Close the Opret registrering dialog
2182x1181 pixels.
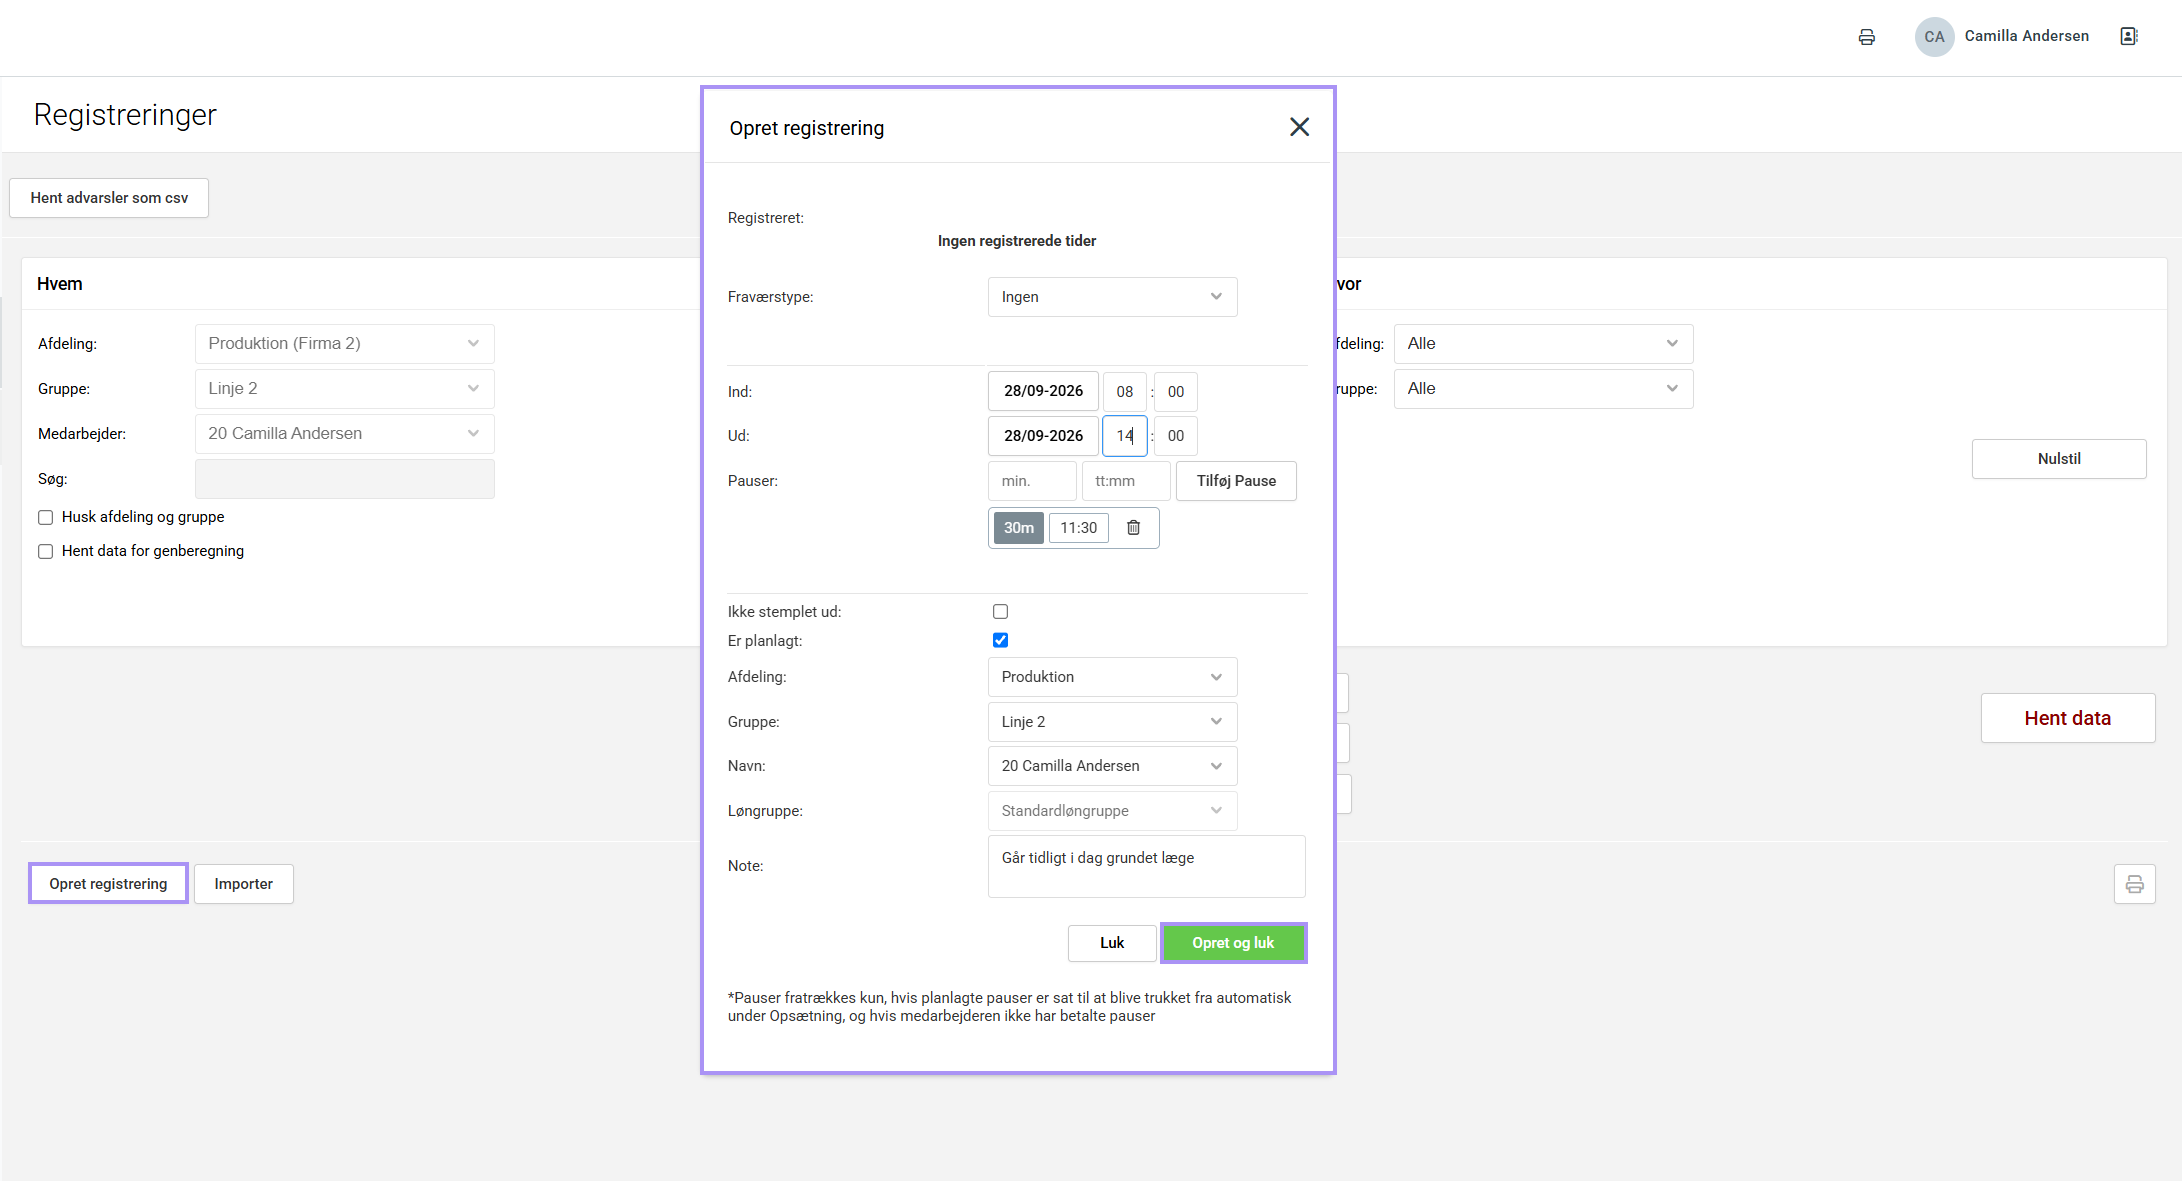click(x=1299, y=127)
